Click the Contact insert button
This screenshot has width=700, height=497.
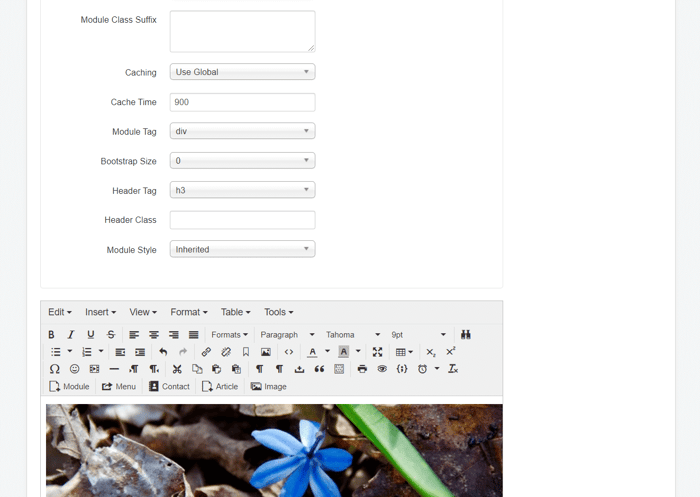point(169,386)
